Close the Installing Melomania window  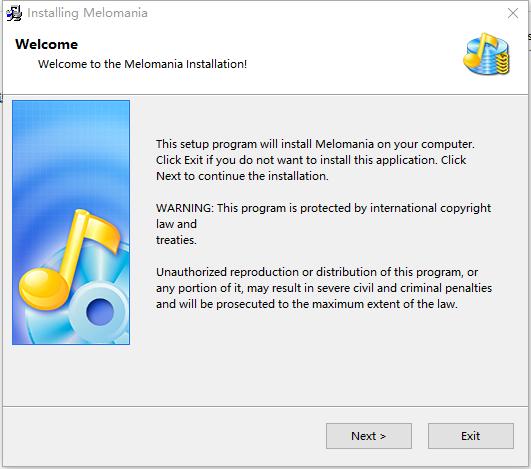point(513,13)
